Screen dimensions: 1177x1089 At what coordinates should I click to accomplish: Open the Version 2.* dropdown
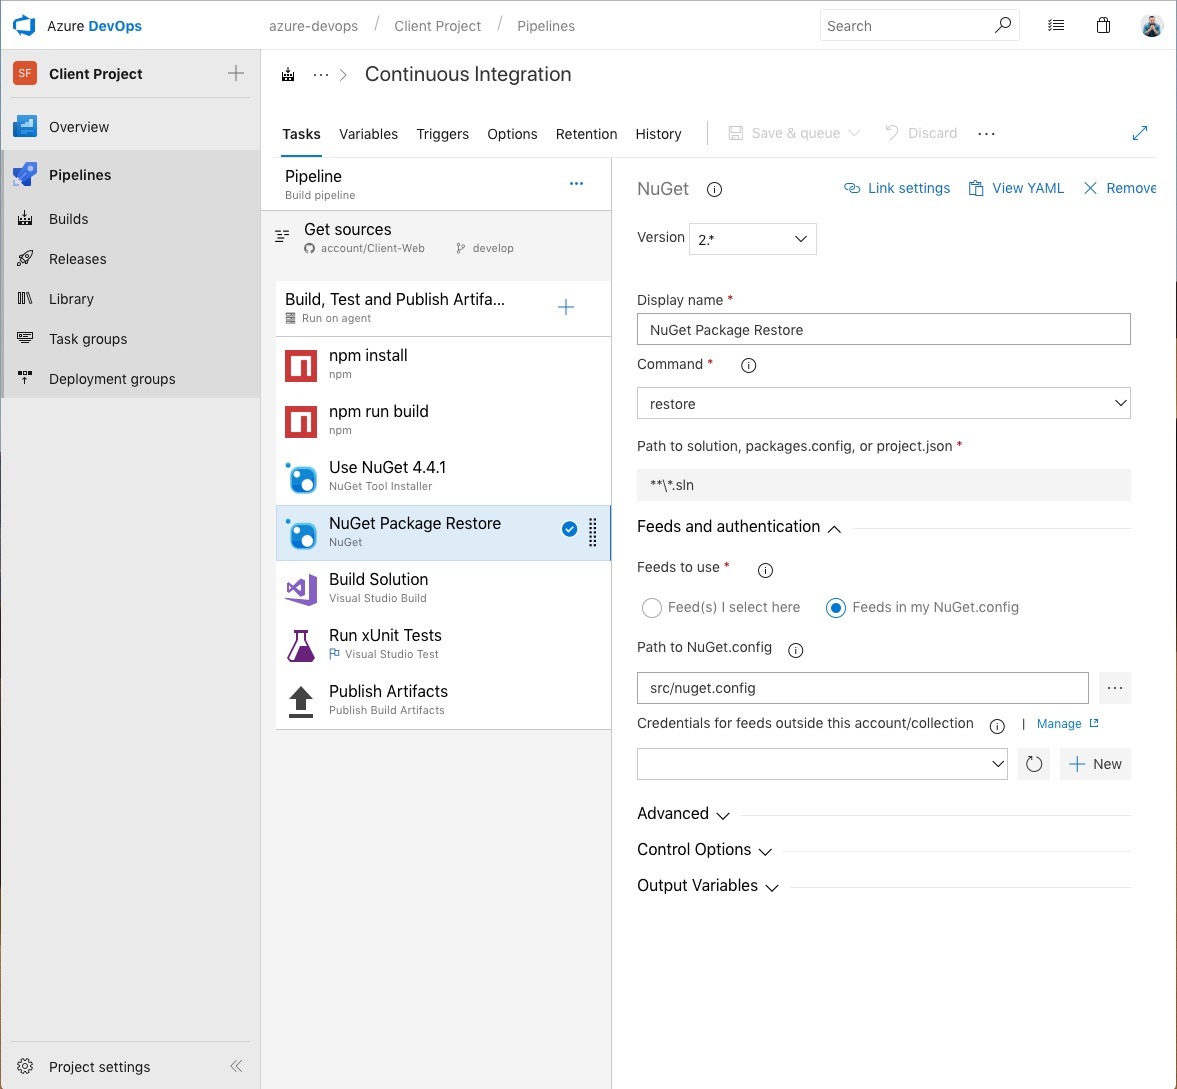click(752, 239)
